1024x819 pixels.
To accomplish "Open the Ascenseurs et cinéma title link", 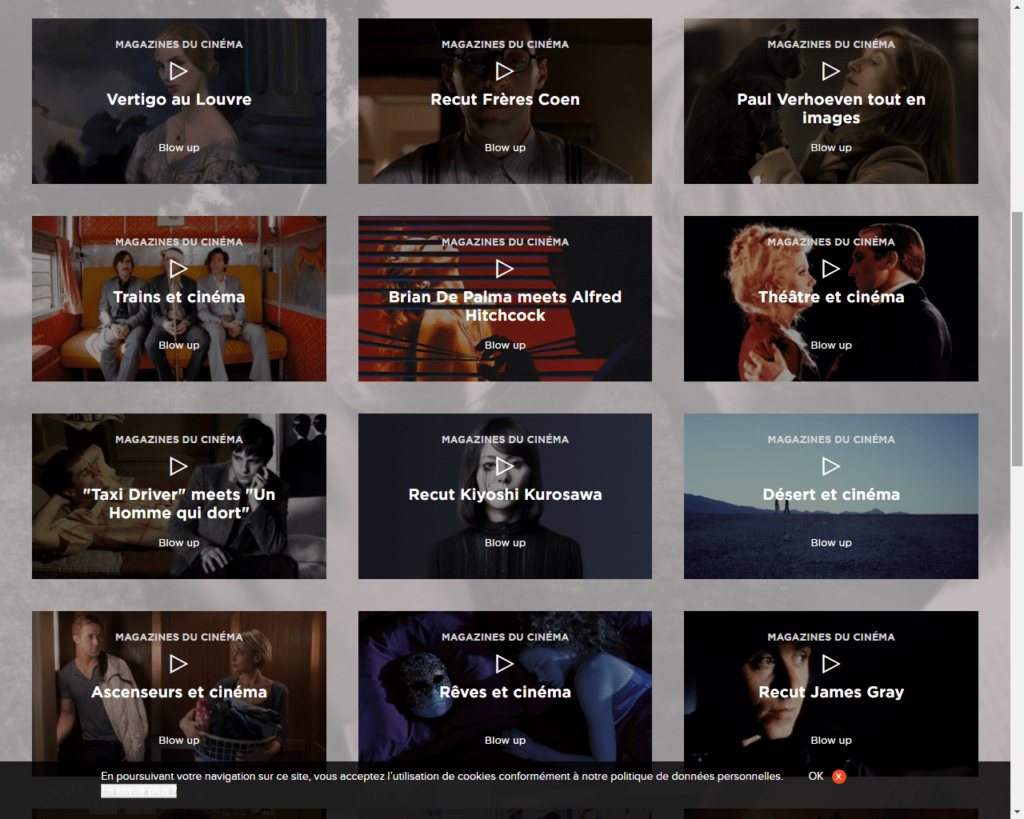I will tap(179, 692).
